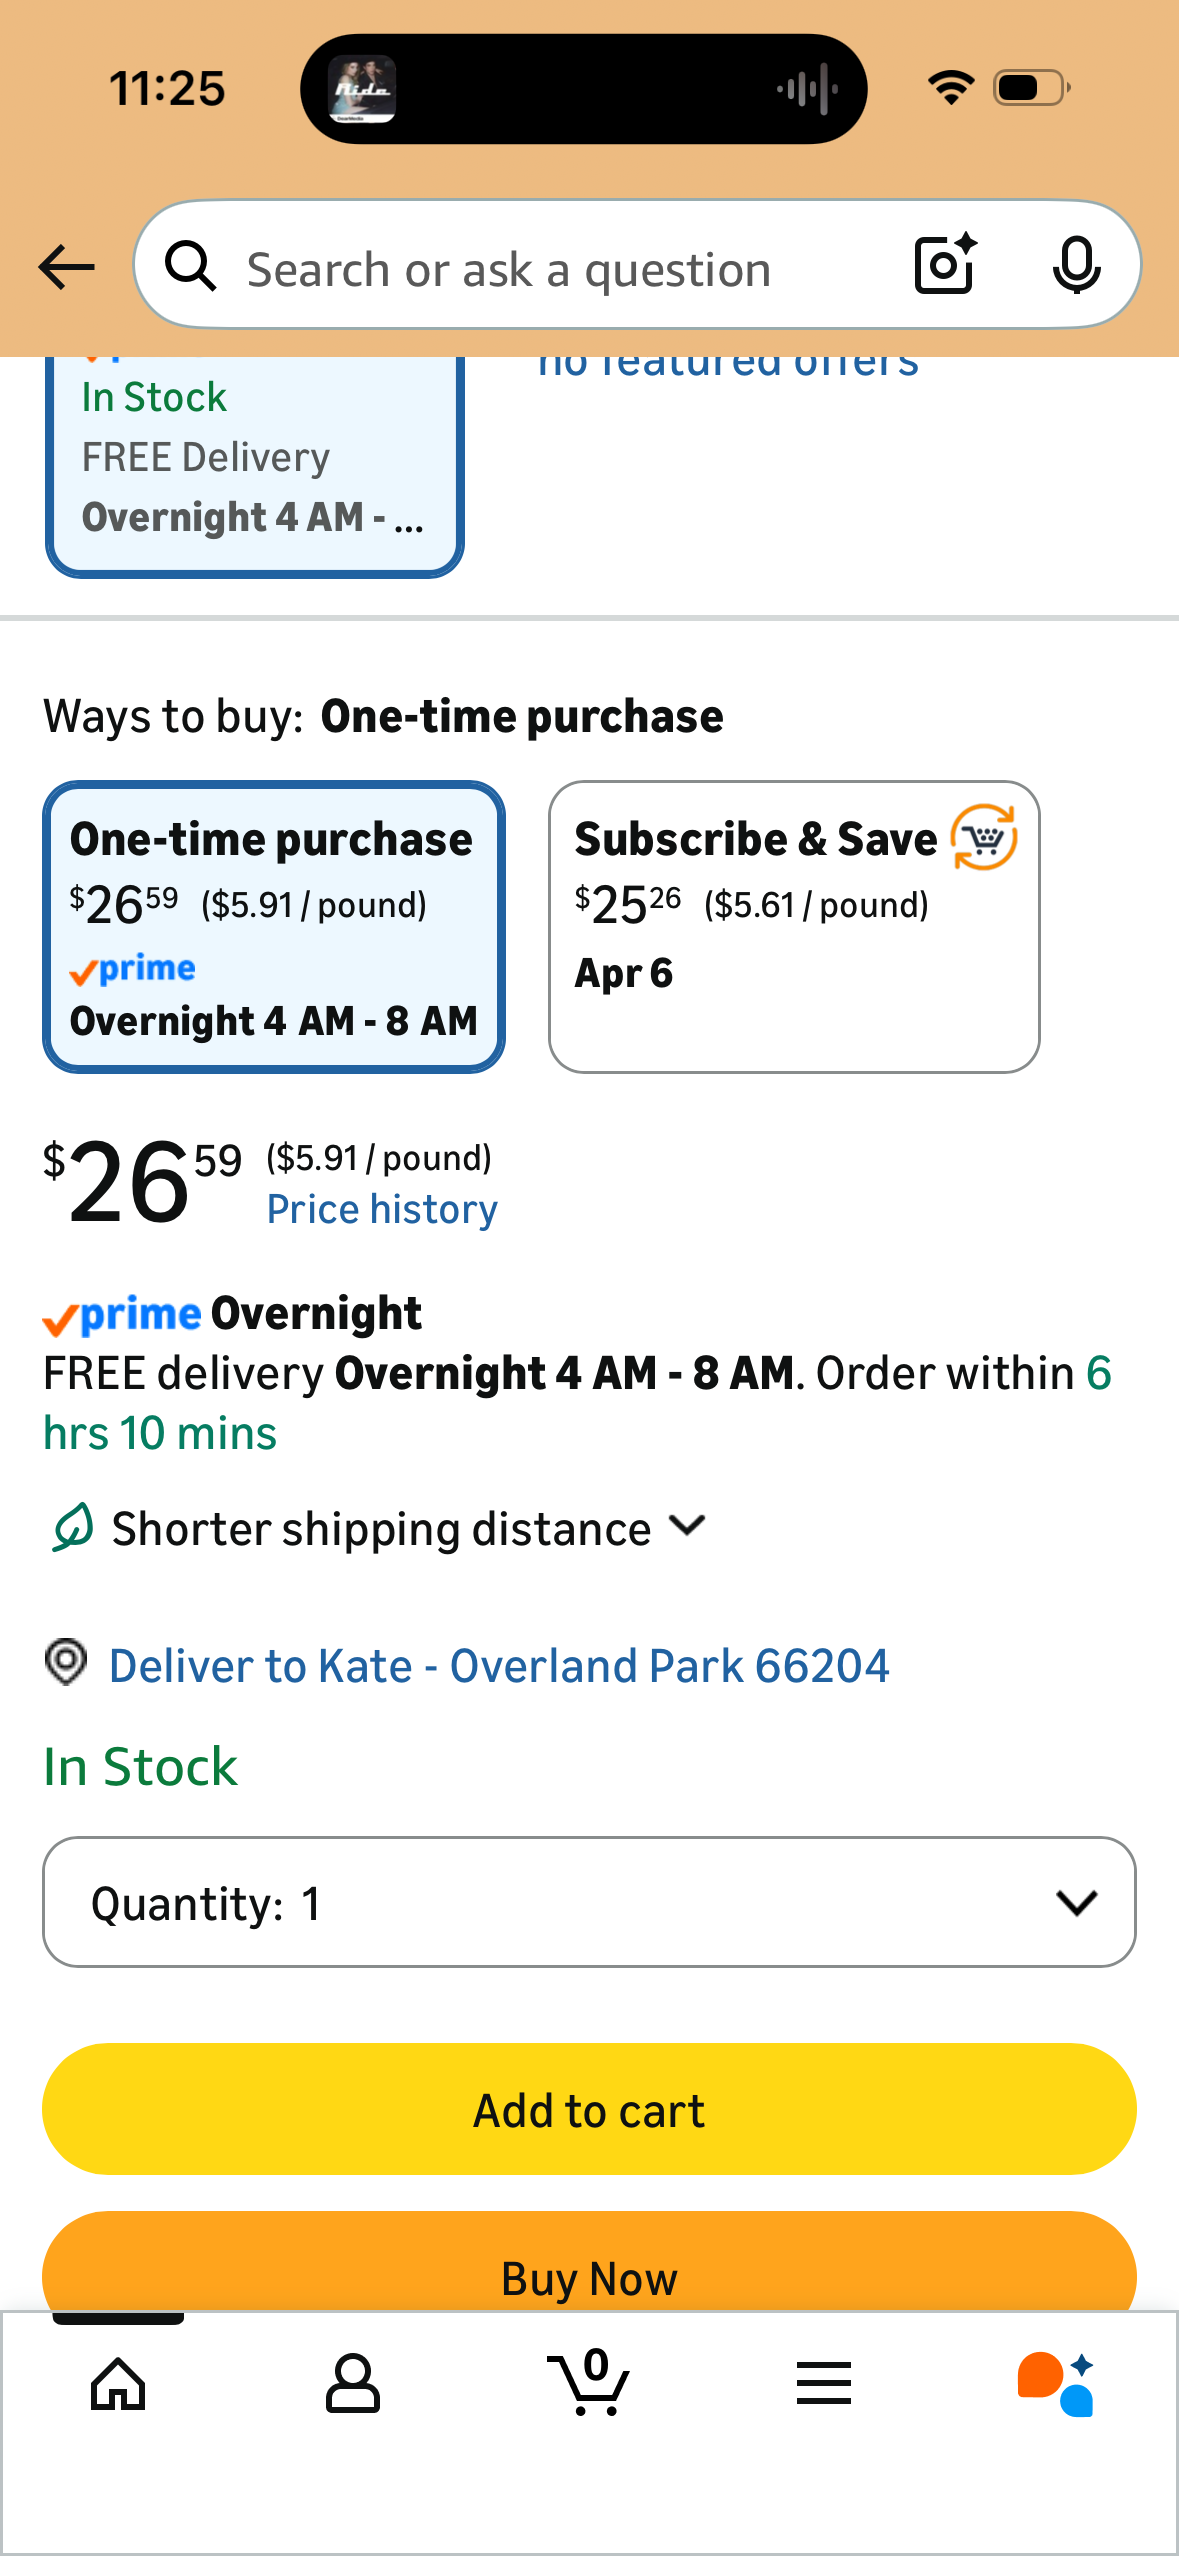Open the account profile icon
1179x2556 pixels.
tap(353, 2384)
